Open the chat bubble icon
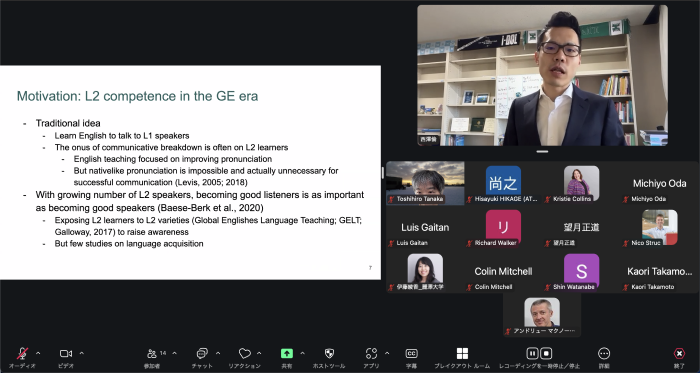Image resolution: width=700 pixels, height=373 pixels. pyautogui.click(x=202, y=353)
